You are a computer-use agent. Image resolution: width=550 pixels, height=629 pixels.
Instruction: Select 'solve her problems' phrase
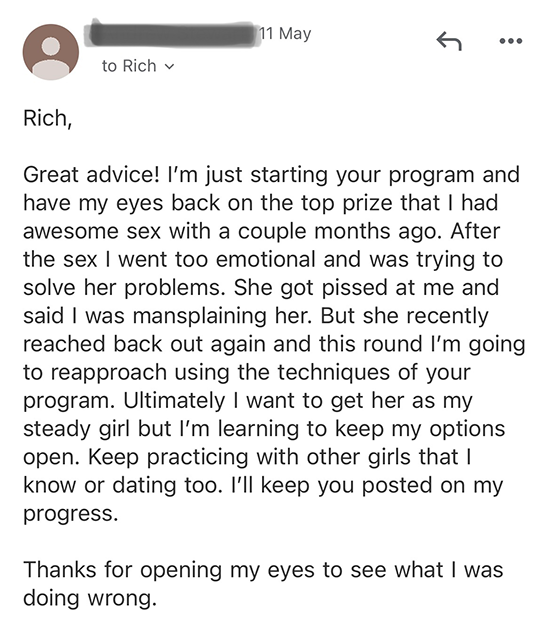click(x=124, y=288)
